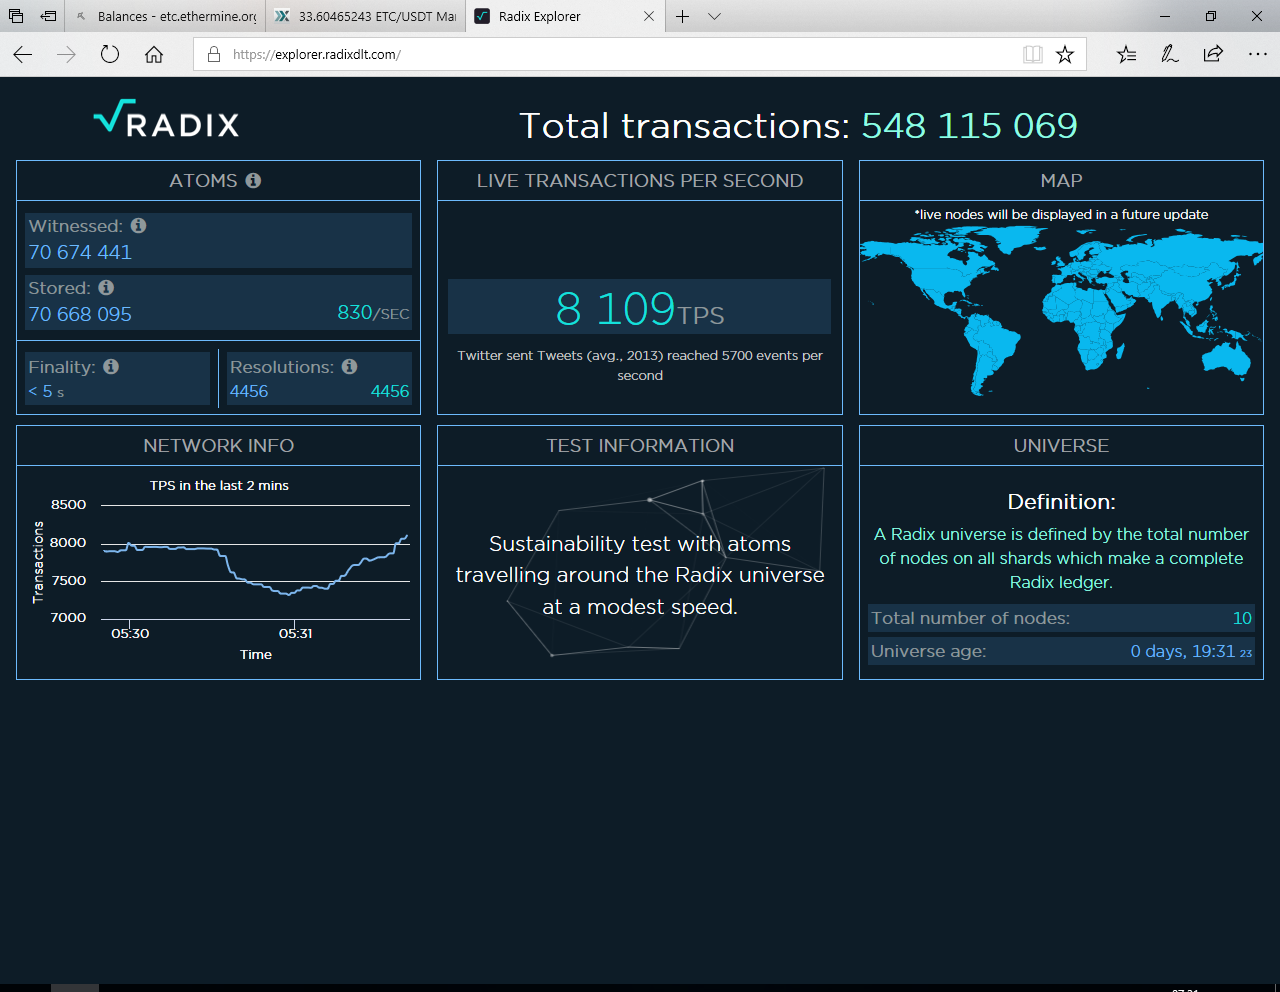Click the UNIVERSE panel header
The width and height of the screenshot is (1280, 992).
pyautogui.click(x=1061, y=446)
